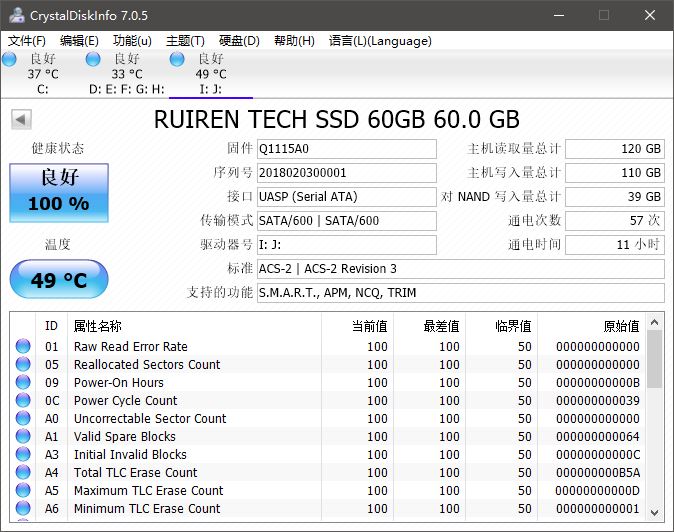The height and width of the screenshot is (532, 674).
Task: Open the 编辑(E) menu
Action: (79, 41)
